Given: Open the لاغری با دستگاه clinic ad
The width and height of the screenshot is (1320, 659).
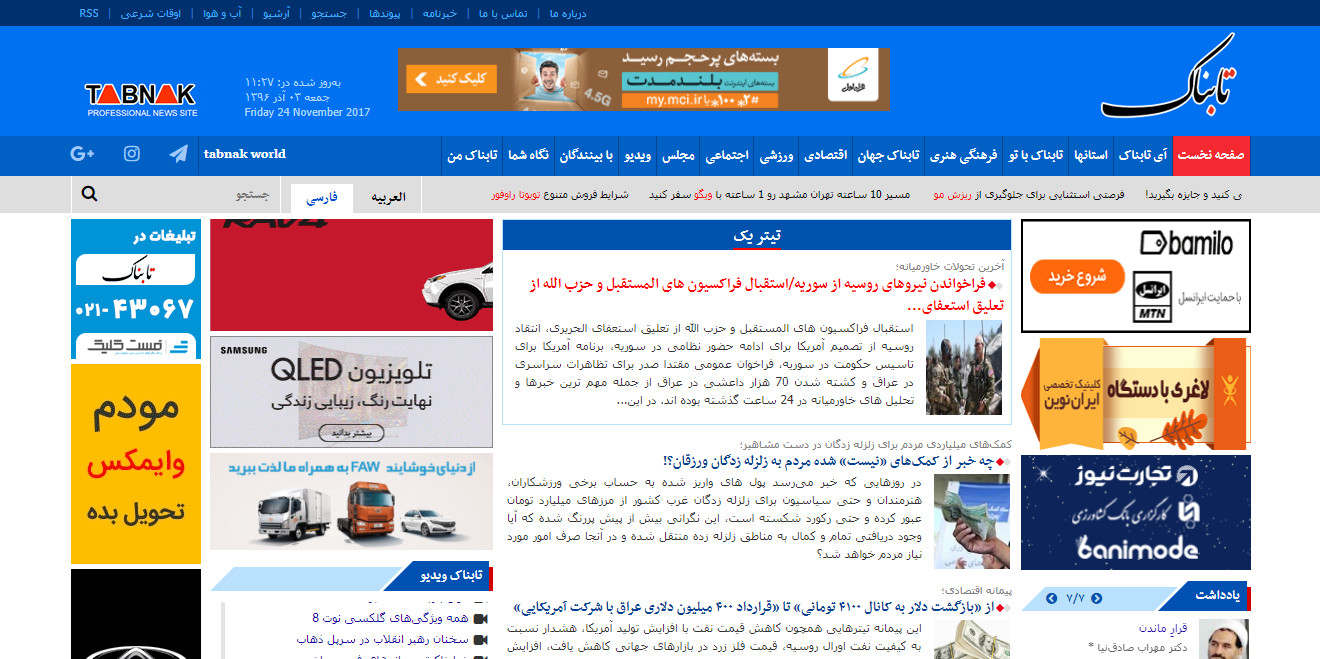Looking at the screenshot, I should click(x=1136, y=393).
